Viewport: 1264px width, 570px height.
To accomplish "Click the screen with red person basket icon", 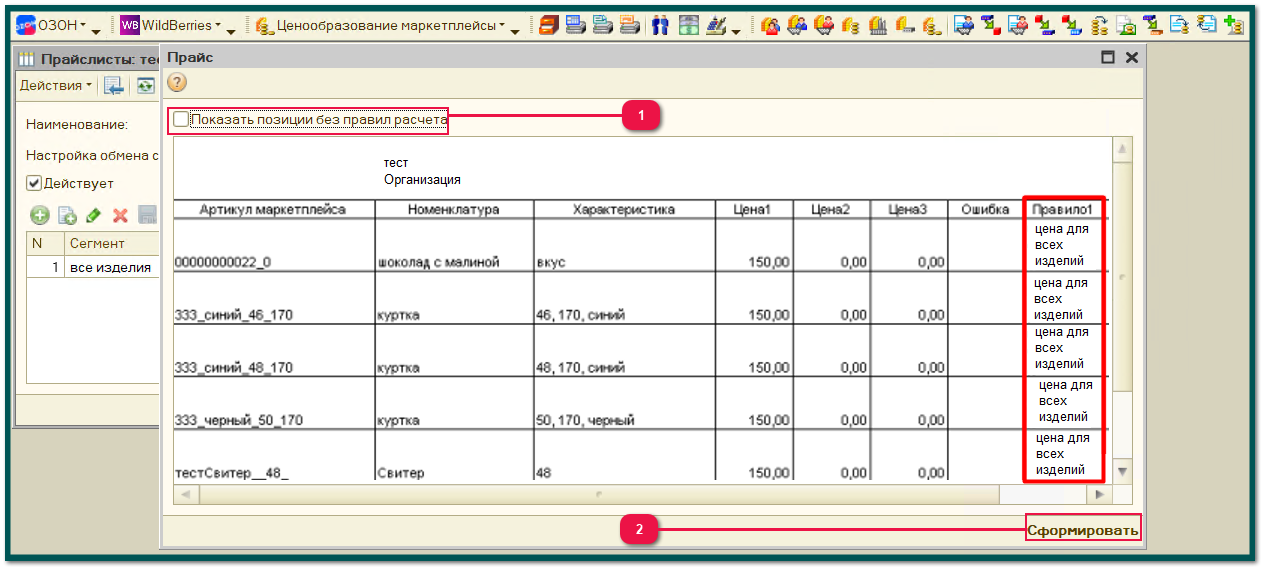I will pos(1019,25).
